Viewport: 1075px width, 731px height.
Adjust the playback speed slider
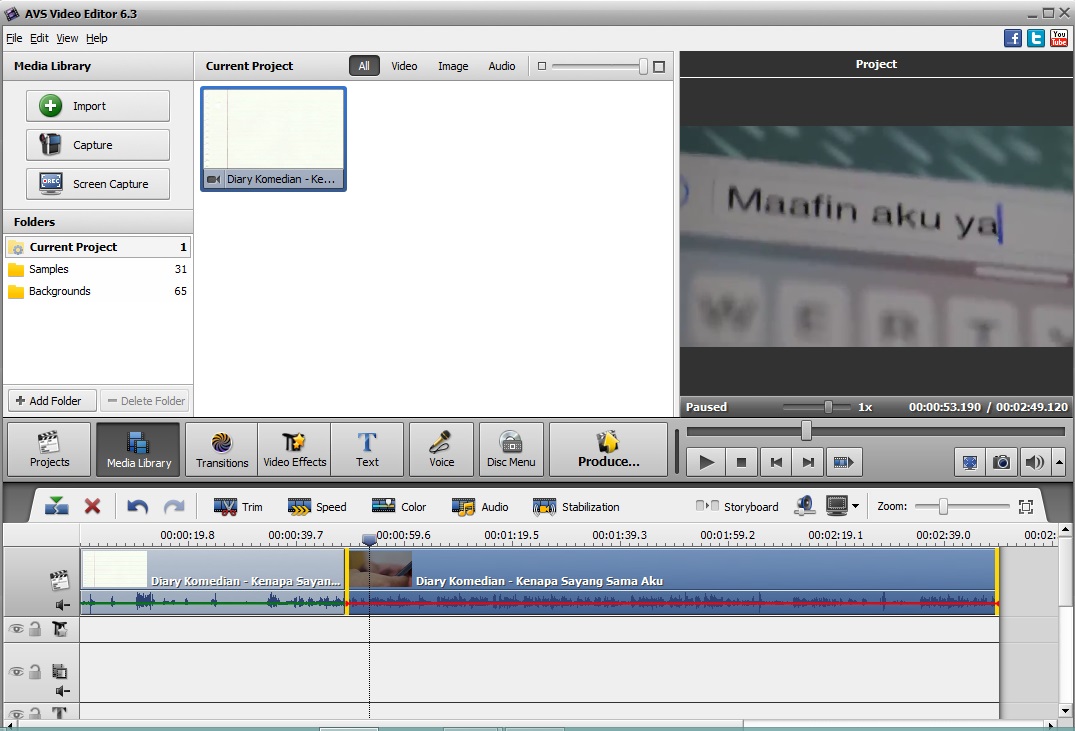pyautogui.click(x=828, y=407)
